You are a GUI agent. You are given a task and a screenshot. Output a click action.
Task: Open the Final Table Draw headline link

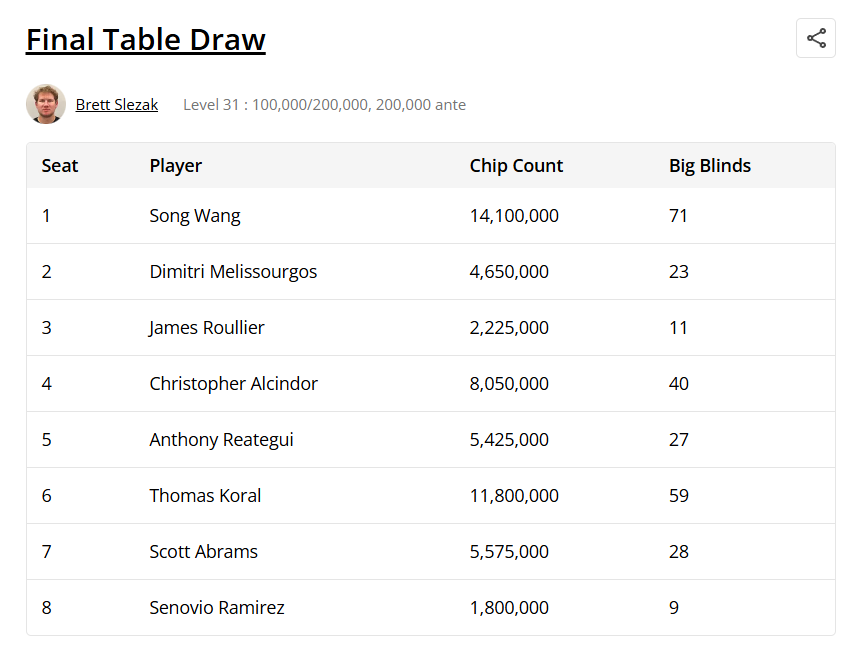(146, 39)
